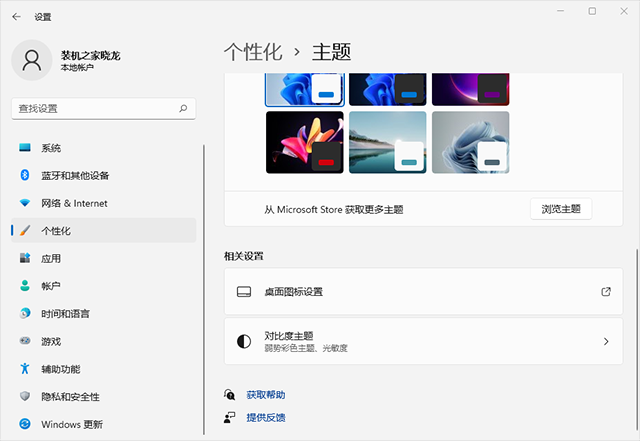Image resolution: width=640 pixels, height=441 pixels.
Task: Open the 游戏 settings category
Action: tap(104, 341)
